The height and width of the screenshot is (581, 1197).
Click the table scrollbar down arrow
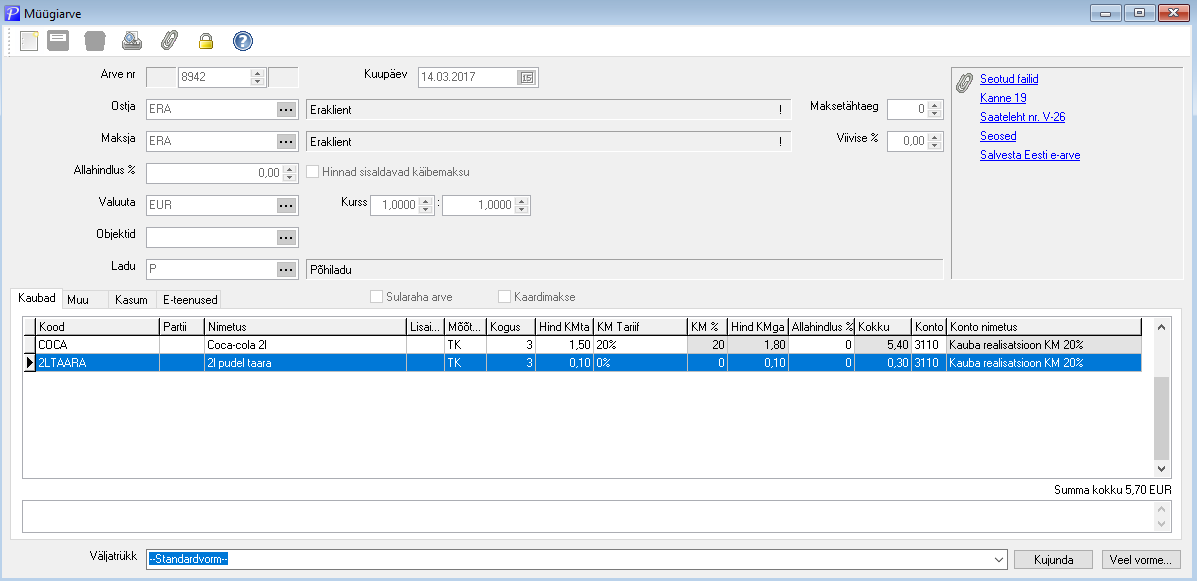coord(1161,469)
